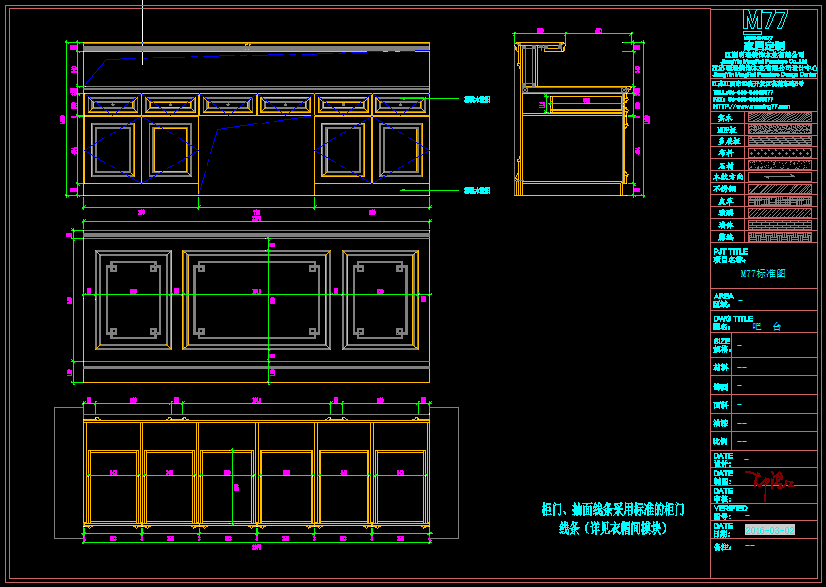
Task: Select the "玻璃" legend label
Action: coord(725,213)
